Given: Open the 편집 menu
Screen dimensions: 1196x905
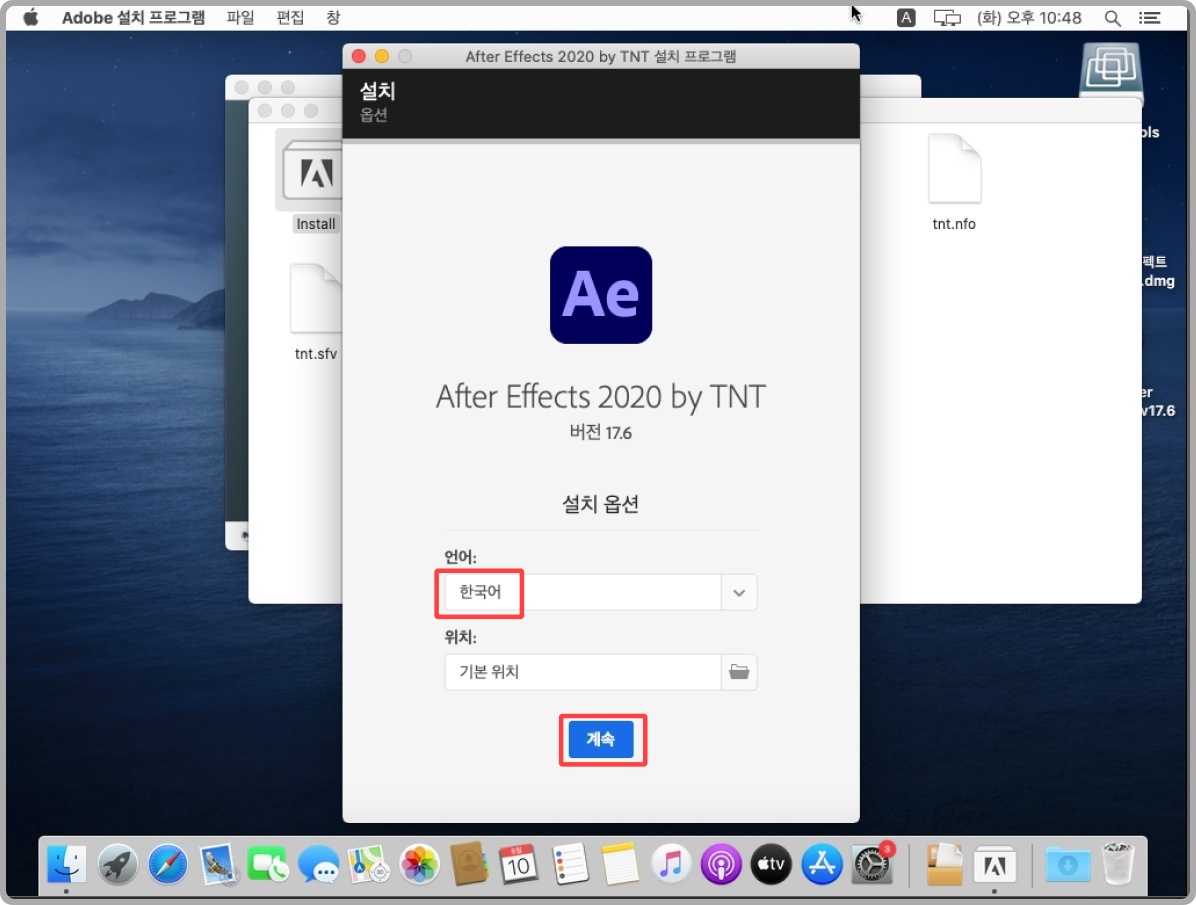Looking at the screenshot, I should (x=290, y=18).
